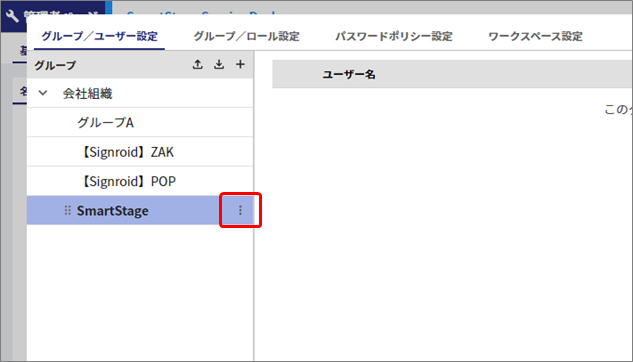Select the SmartStage group row

(x=140, y=210)
